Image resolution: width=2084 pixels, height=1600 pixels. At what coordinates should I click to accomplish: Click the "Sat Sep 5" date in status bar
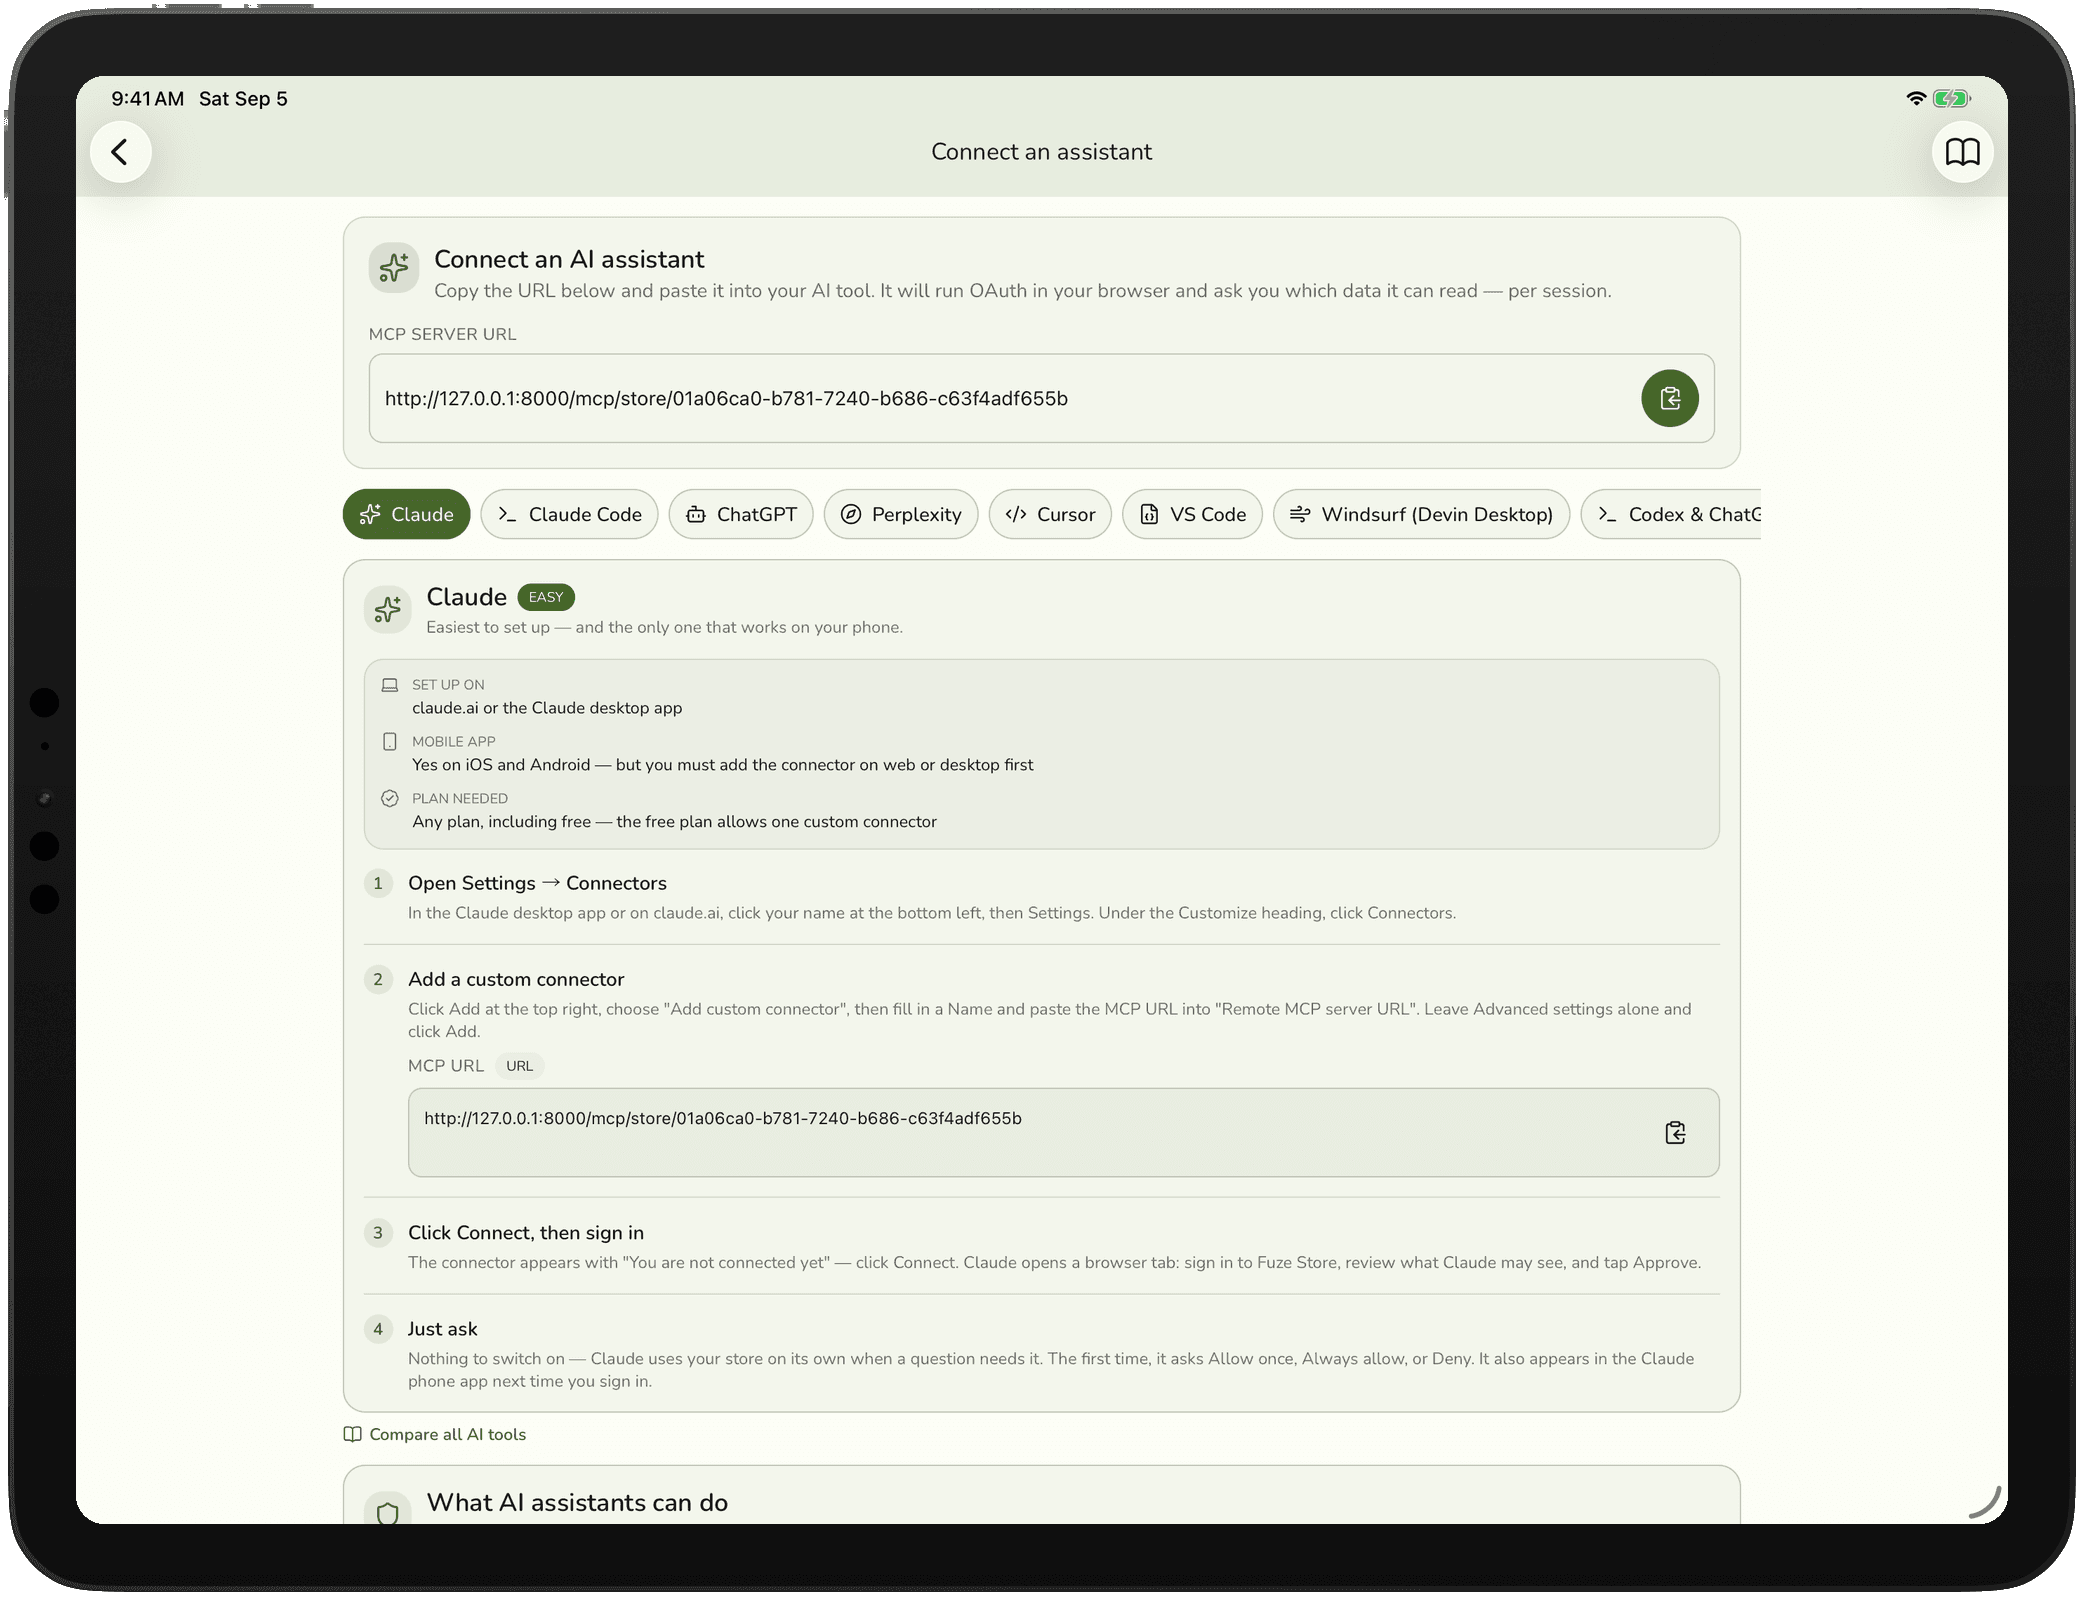243,98
